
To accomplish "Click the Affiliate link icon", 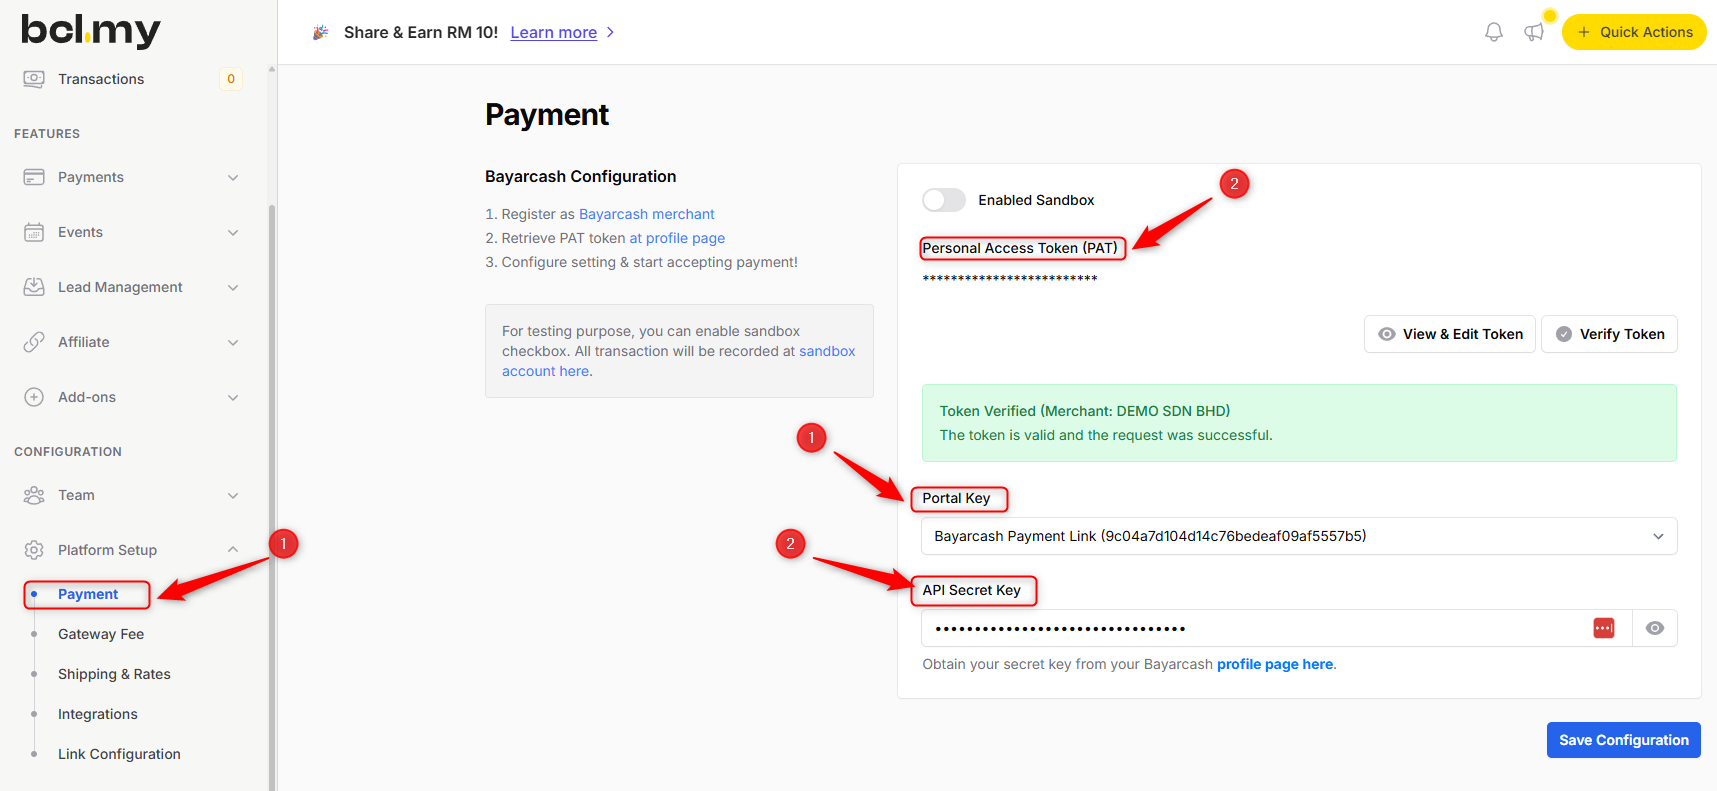I will (34, 342).
